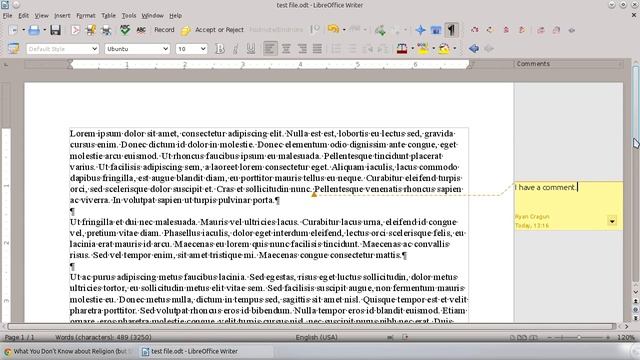Screen dimensions: 640x360
Task: Click the Accept or Reject button
Action: point(219,30)
